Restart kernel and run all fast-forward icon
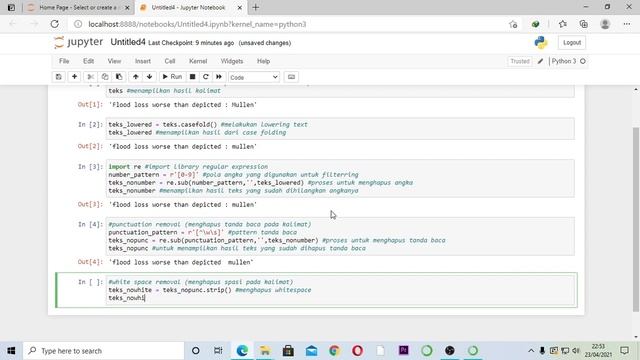 tap(219, 77)
